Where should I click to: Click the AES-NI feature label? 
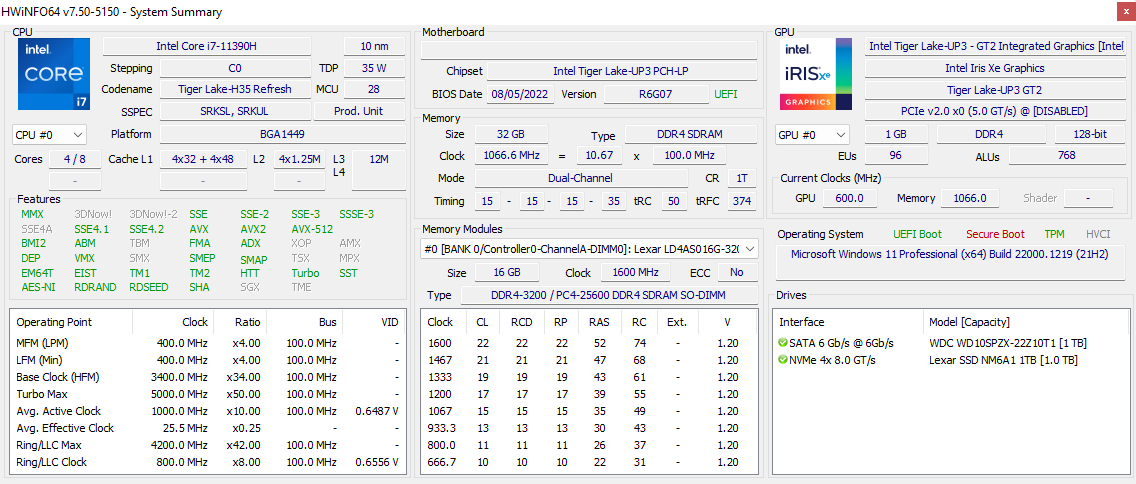click(38, 287)
